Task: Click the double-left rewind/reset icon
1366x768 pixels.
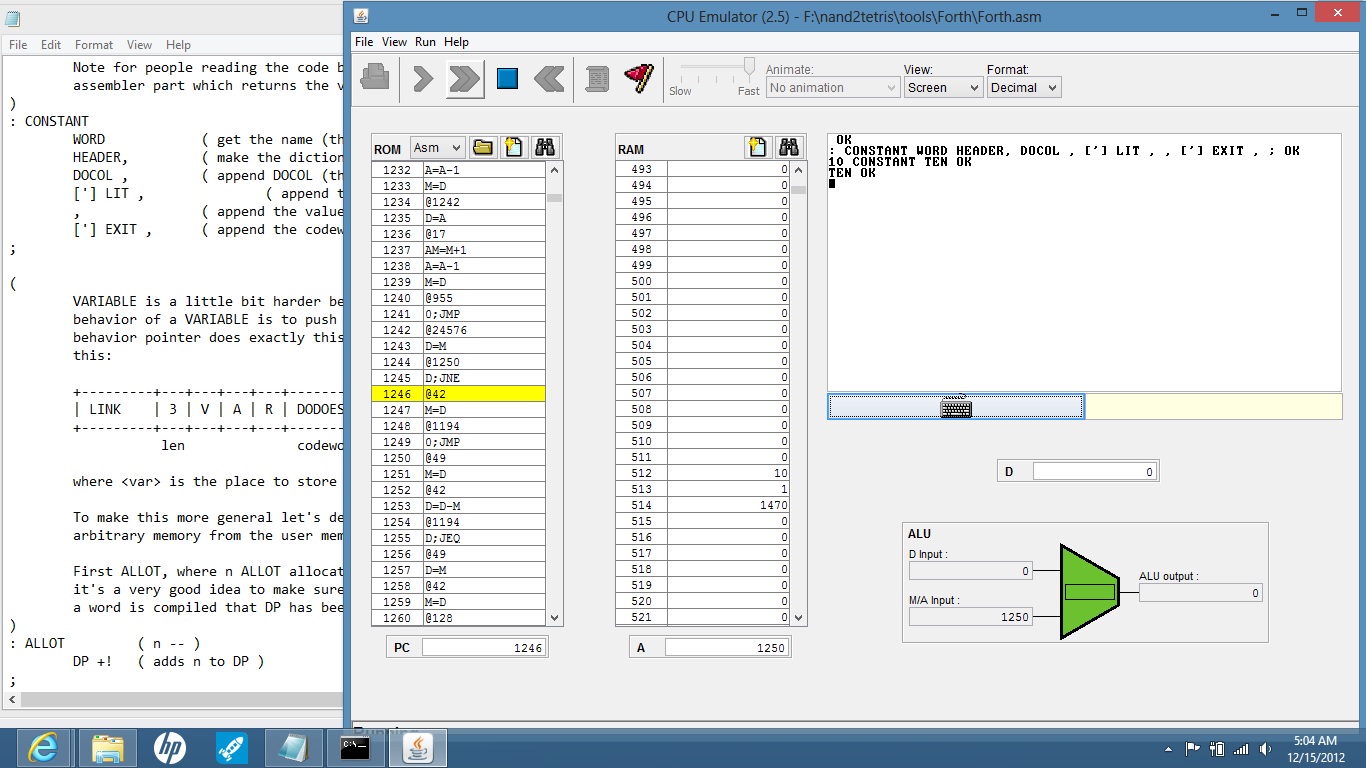Action: [x=549, y=79]
